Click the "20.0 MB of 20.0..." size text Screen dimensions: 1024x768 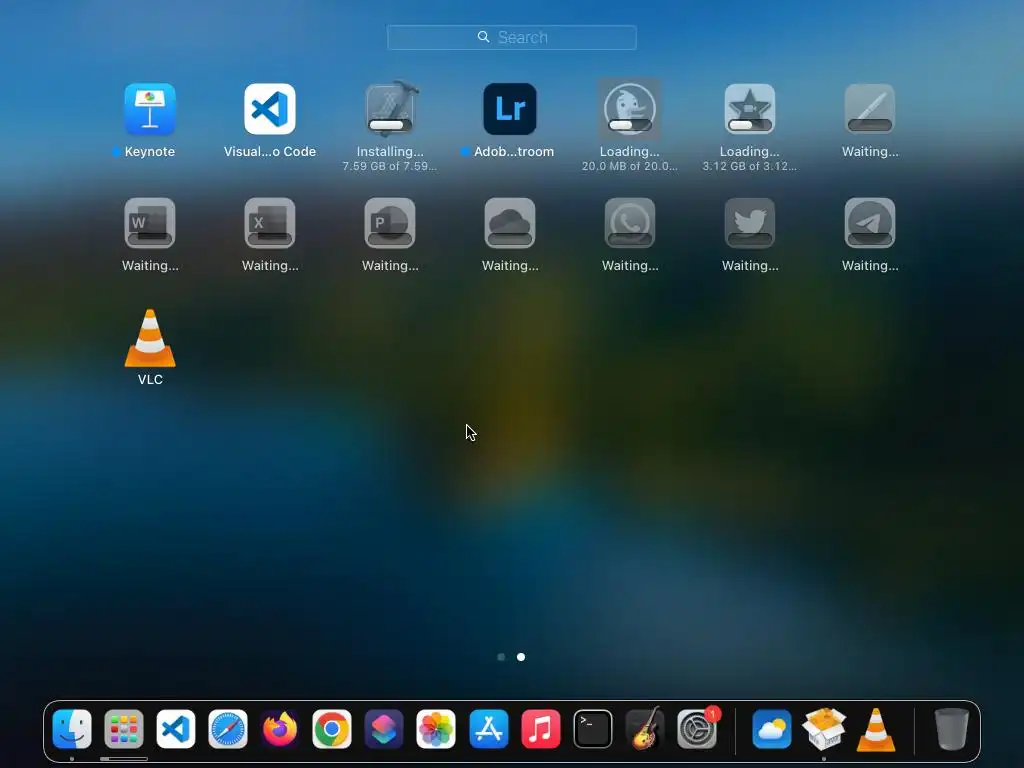click(630, 167)
